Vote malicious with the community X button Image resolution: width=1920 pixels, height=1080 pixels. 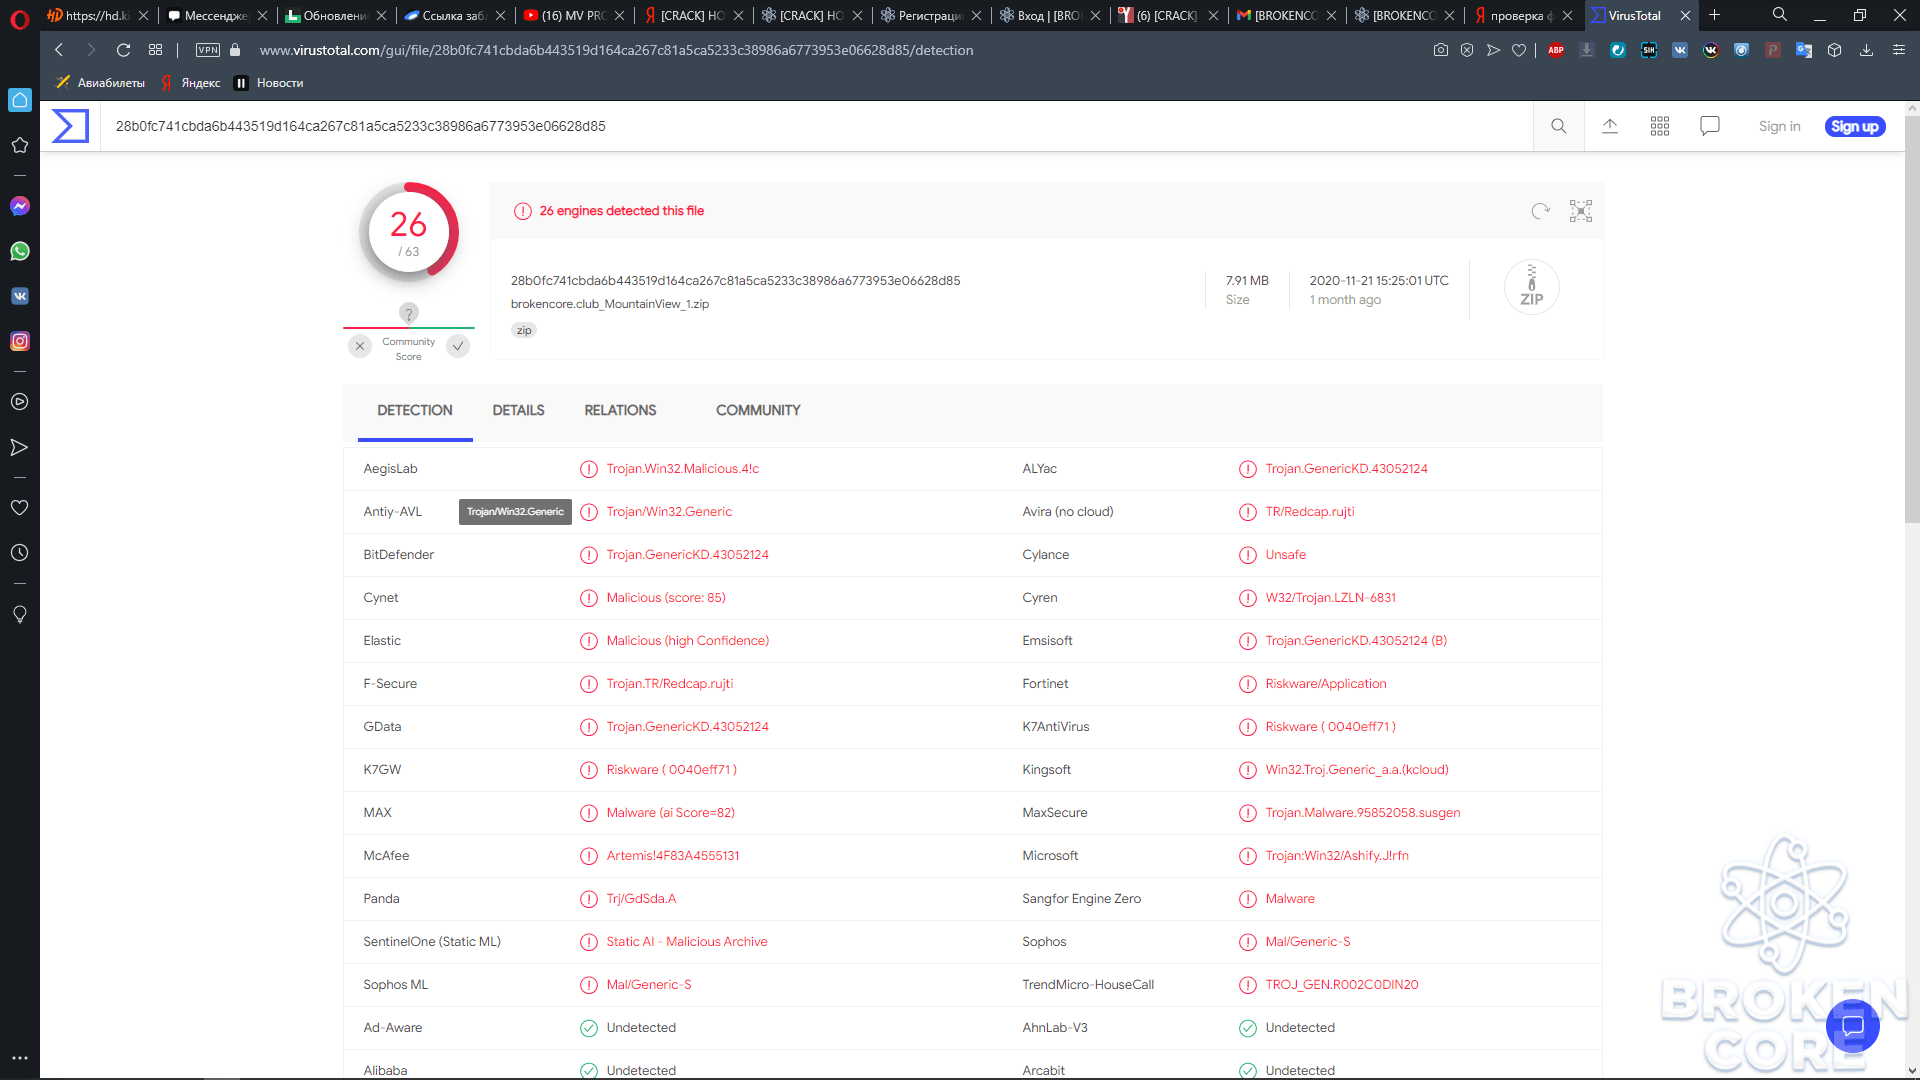click(360, 346)
